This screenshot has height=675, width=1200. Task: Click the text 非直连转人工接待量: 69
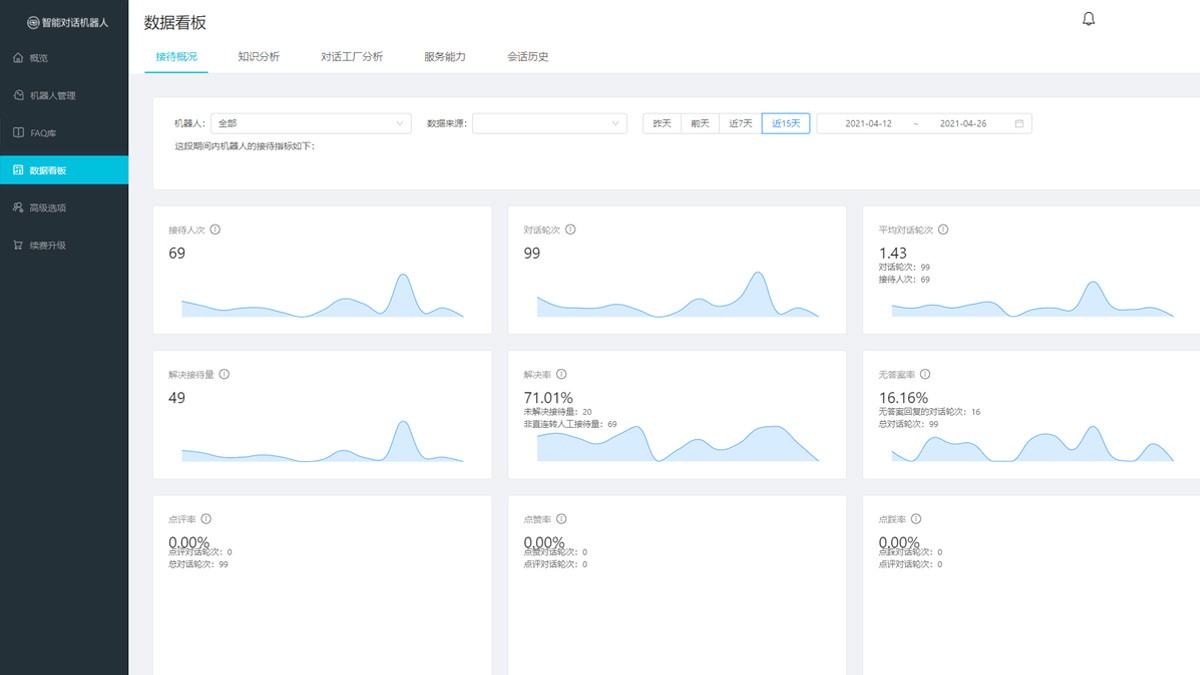pyautogui.click(x=570, y=424)
